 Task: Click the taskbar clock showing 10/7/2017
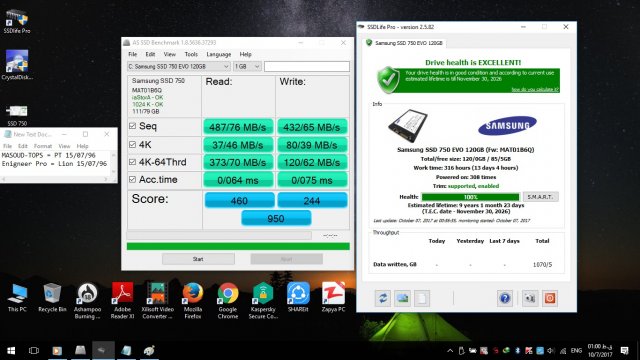[600, 351]
